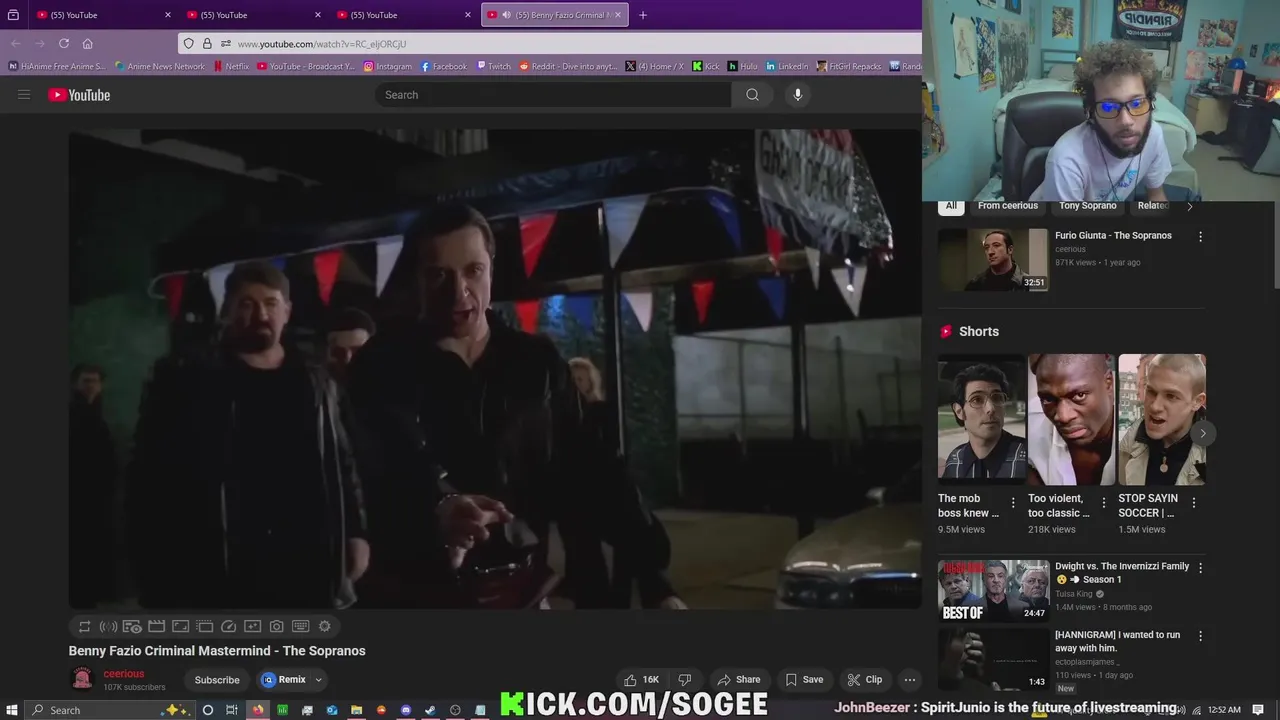The height and width of the screenshot is (720, 1280).
Task: Open Steam from the taskbar
Action: (430, 710)
